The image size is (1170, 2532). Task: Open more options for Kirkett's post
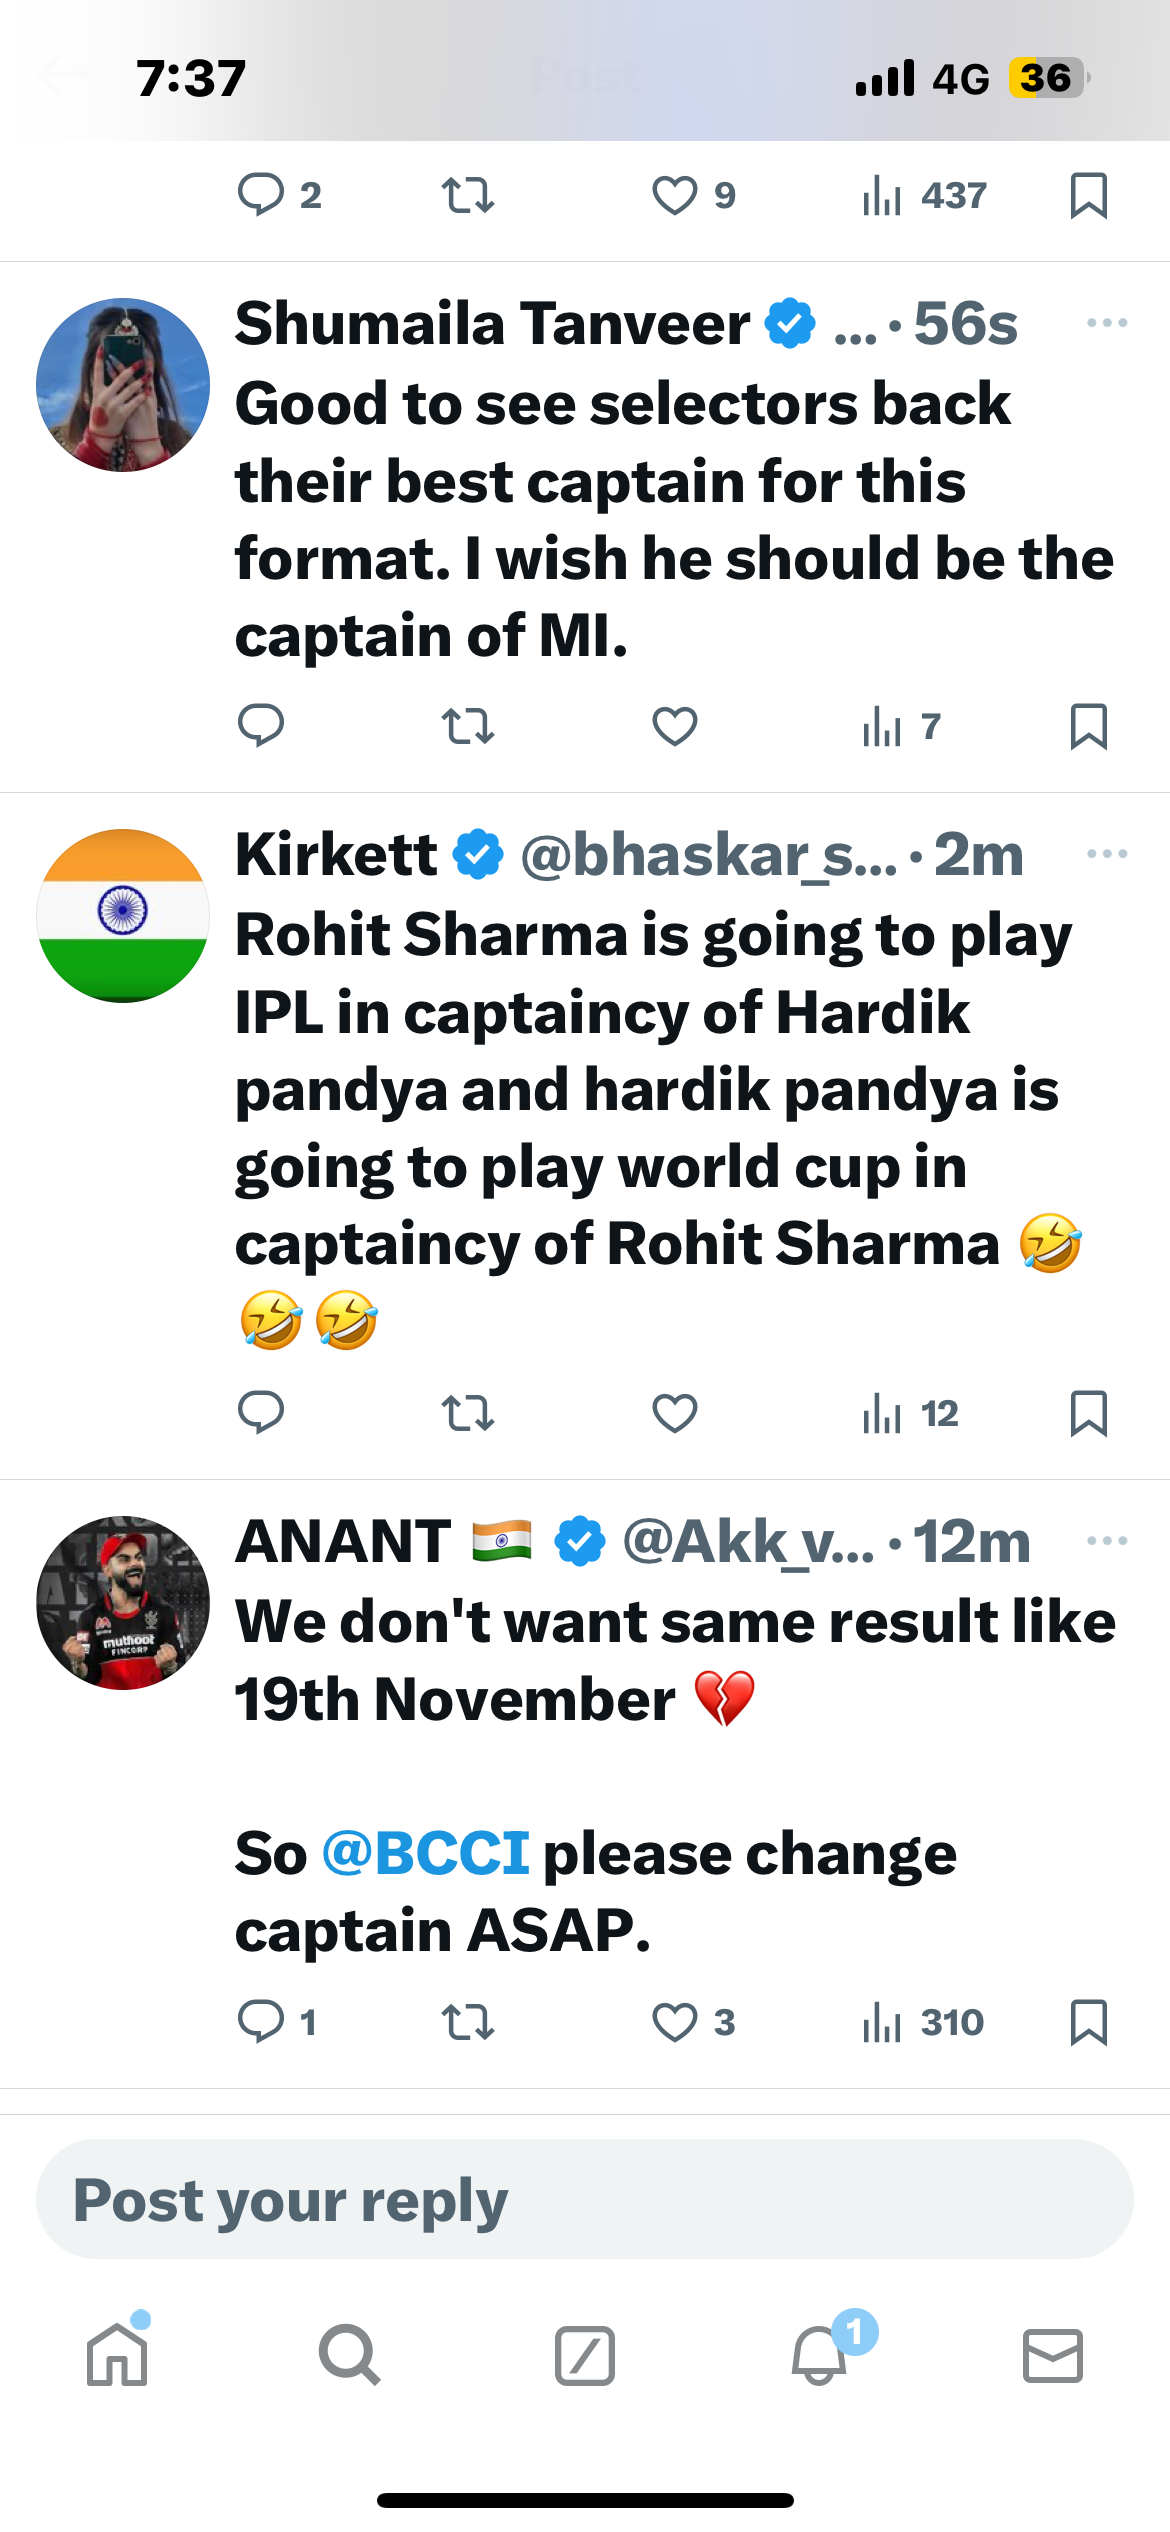[x=1106, y=854]
